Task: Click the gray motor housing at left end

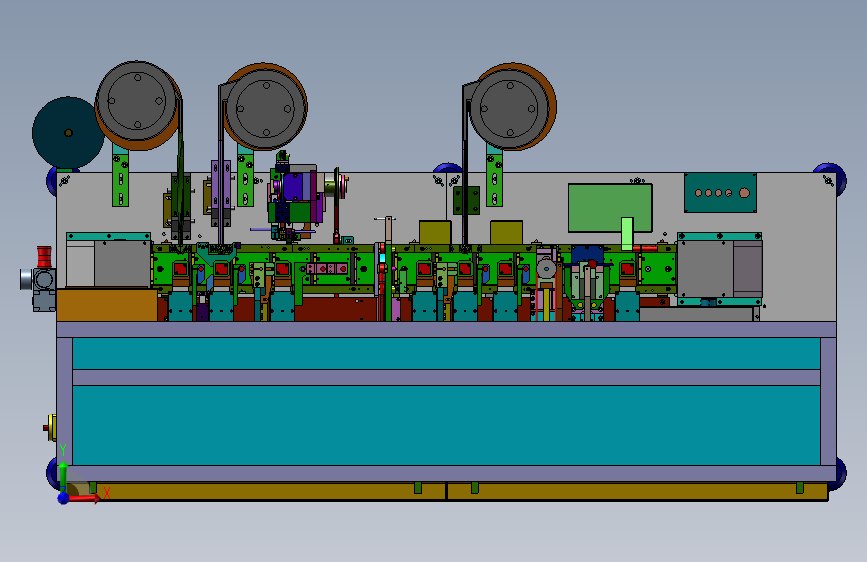Action: click(x=108, y=264)
